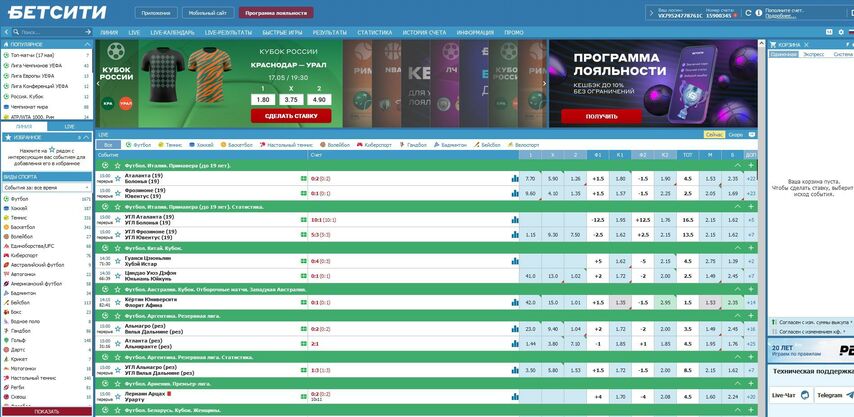Open Хоккей in sports sidebar

[x=20, y=208]
